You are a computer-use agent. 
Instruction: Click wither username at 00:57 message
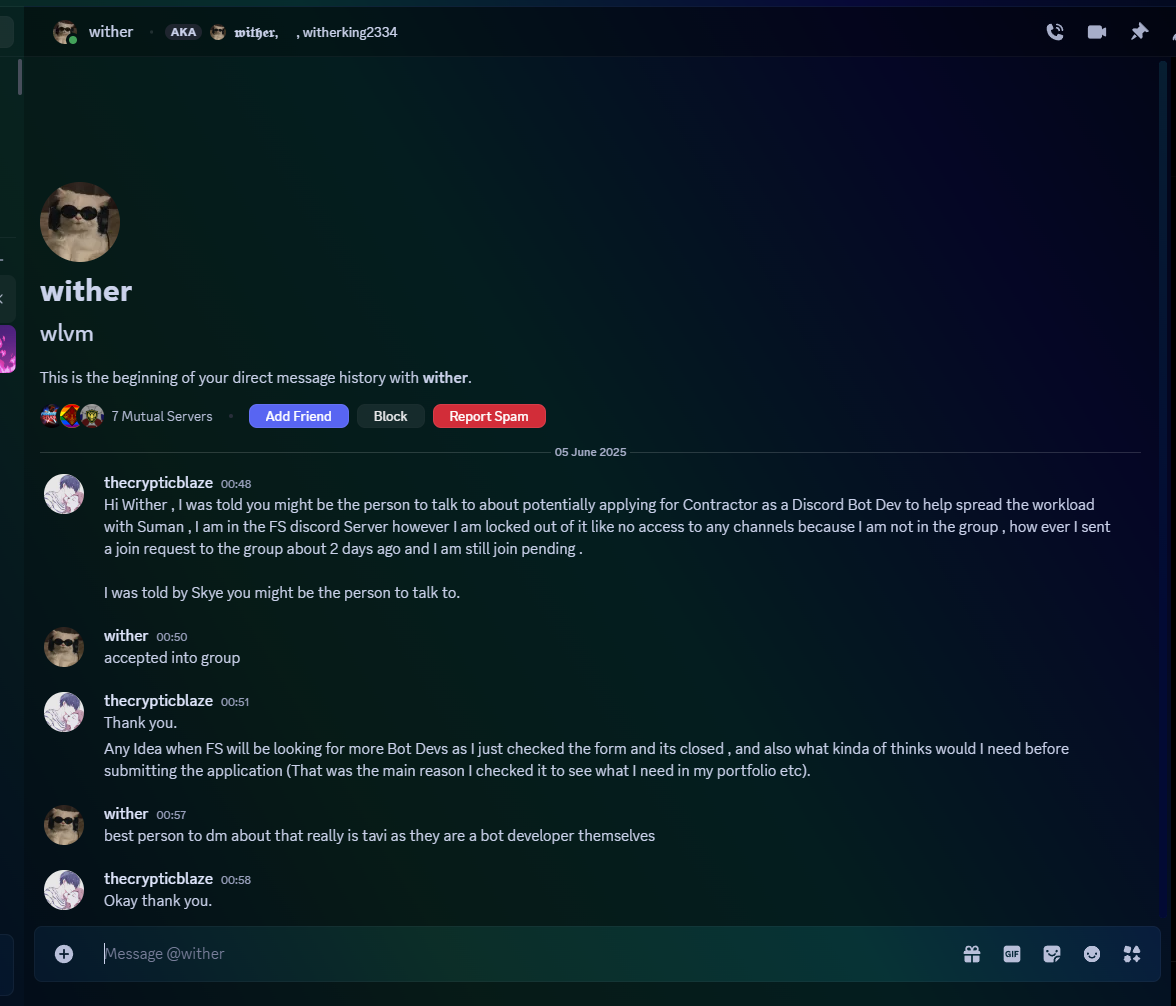pos(126,813)
